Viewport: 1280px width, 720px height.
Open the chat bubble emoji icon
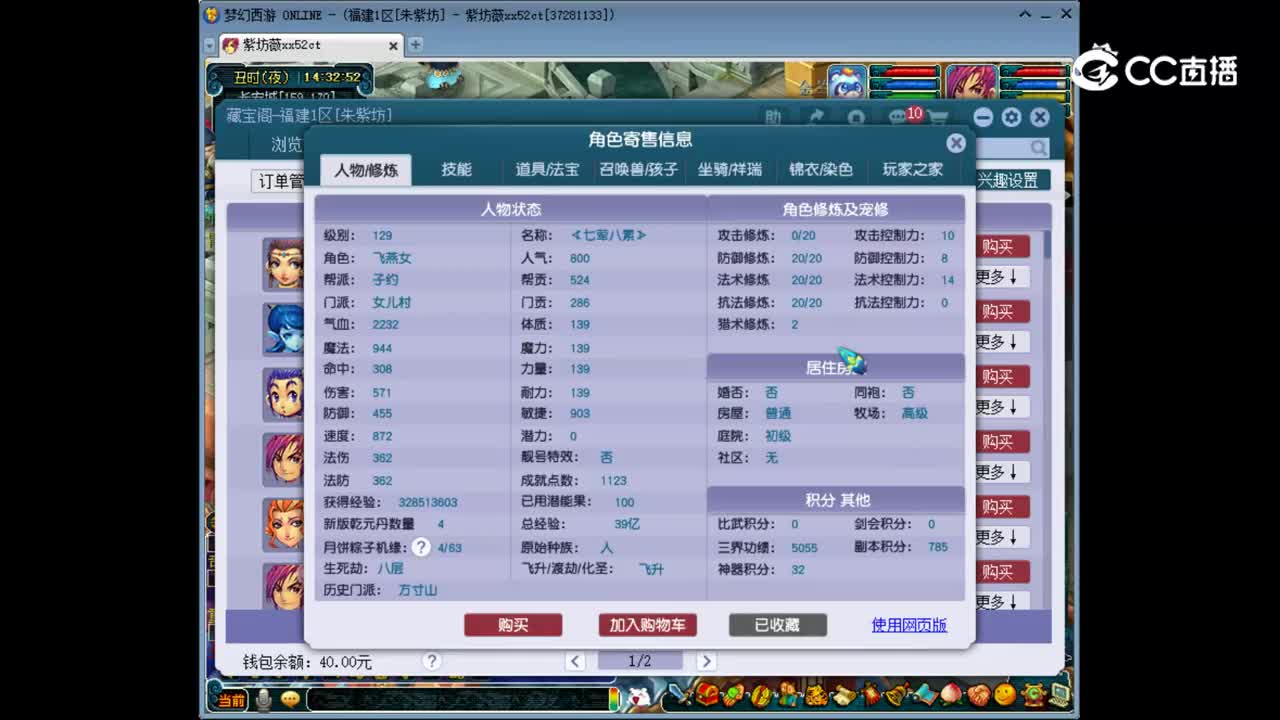290,699
